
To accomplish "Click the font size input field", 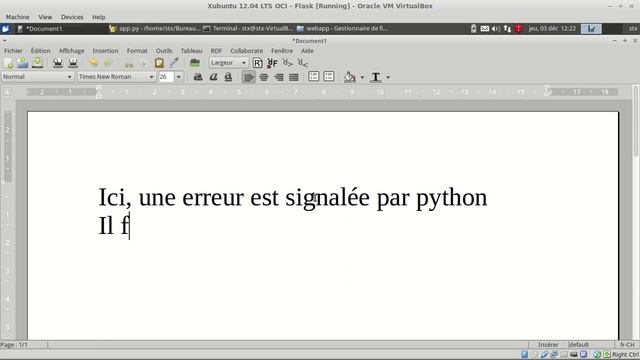I will tap(166, 77).
